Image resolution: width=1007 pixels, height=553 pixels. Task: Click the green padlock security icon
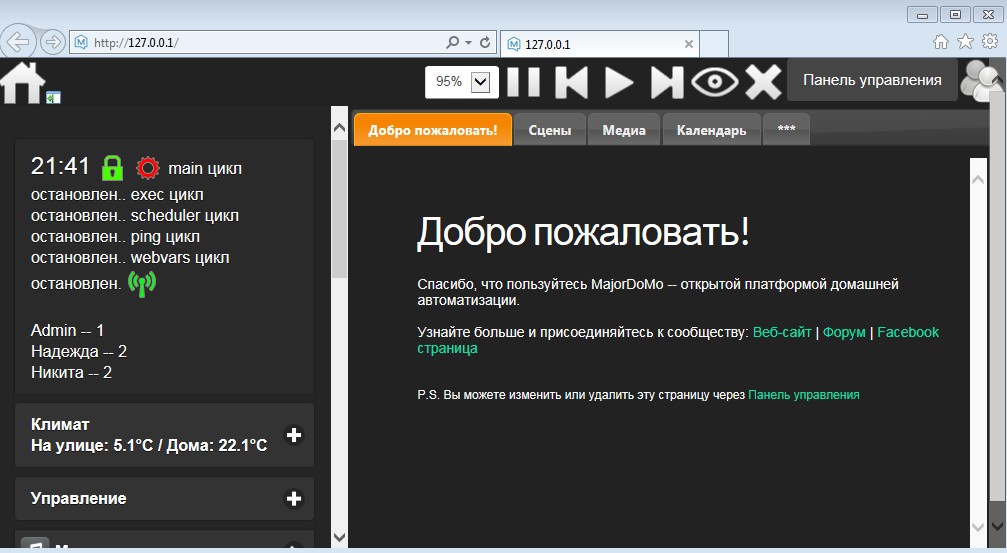pos(112,167)
